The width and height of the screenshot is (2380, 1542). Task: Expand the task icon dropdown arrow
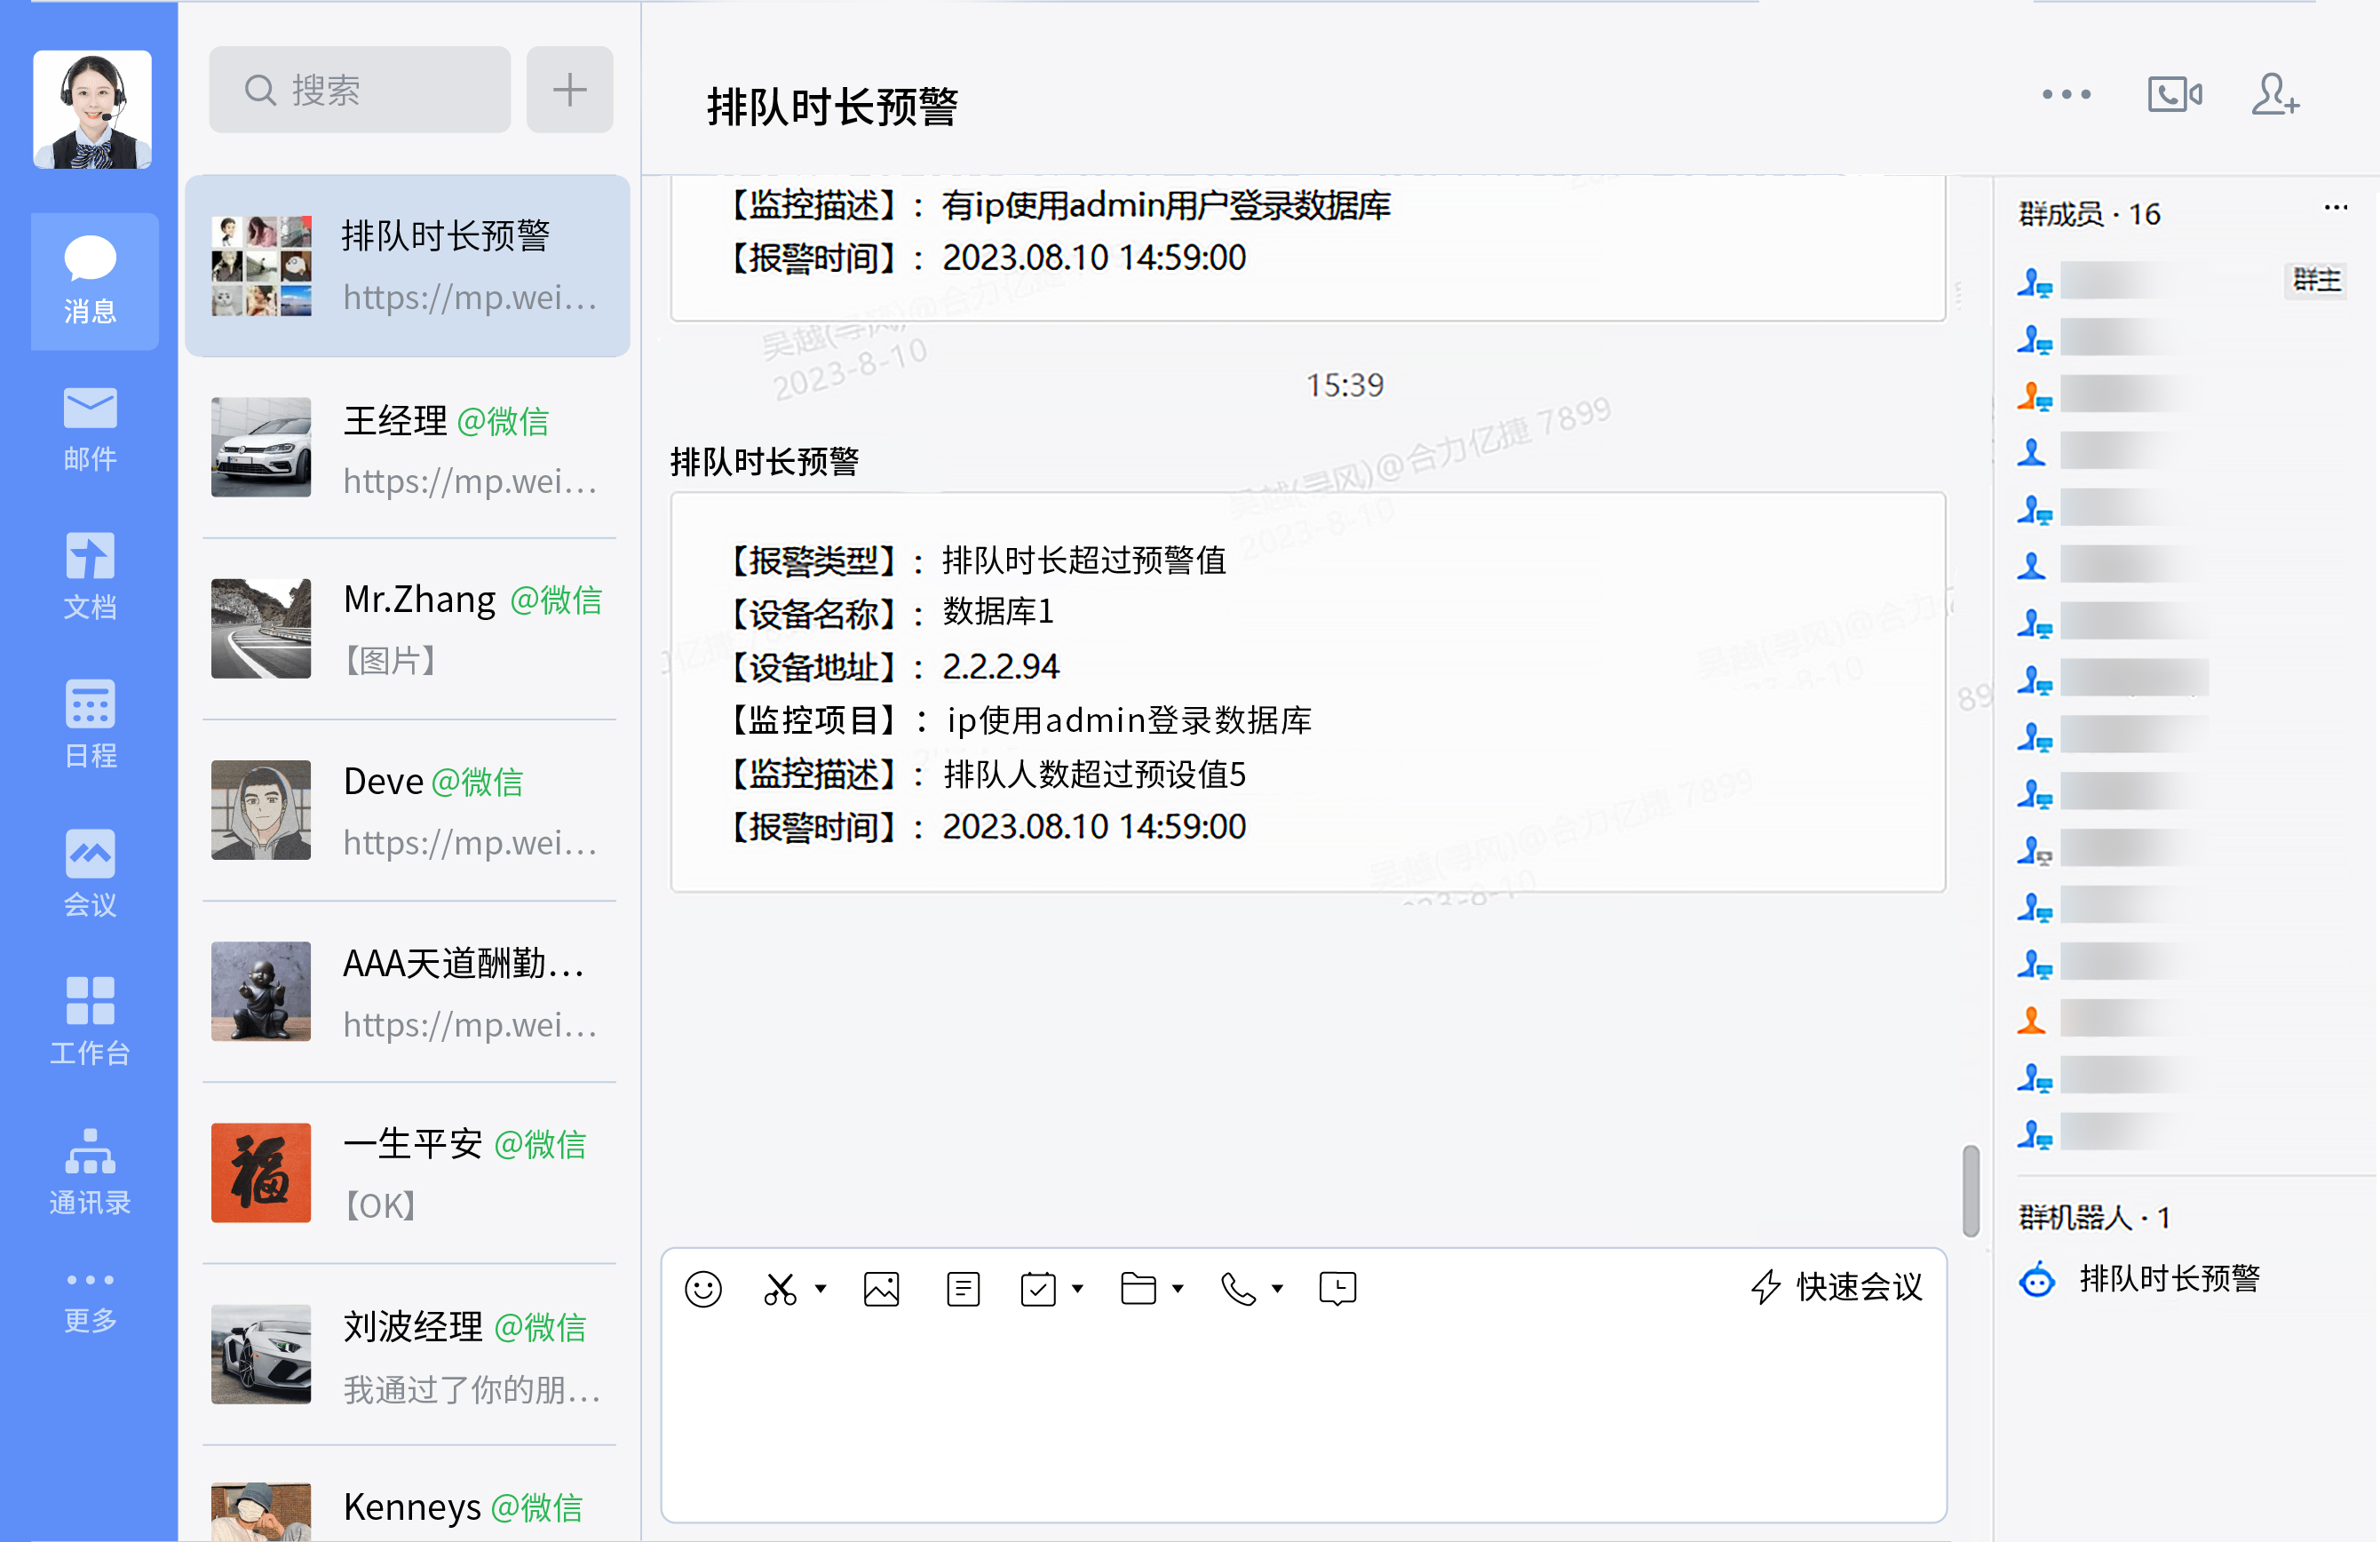(x=1078, y=1288)
